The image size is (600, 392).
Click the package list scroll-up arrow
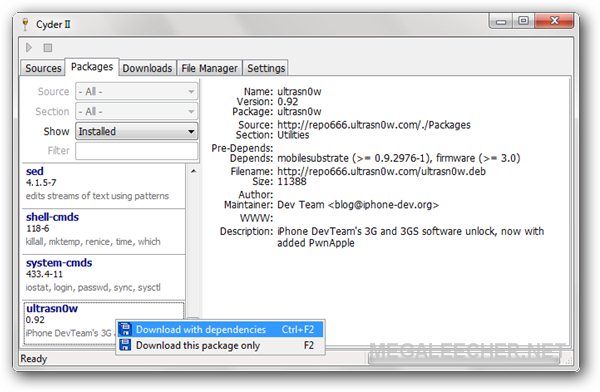click(x=194, y=171)
